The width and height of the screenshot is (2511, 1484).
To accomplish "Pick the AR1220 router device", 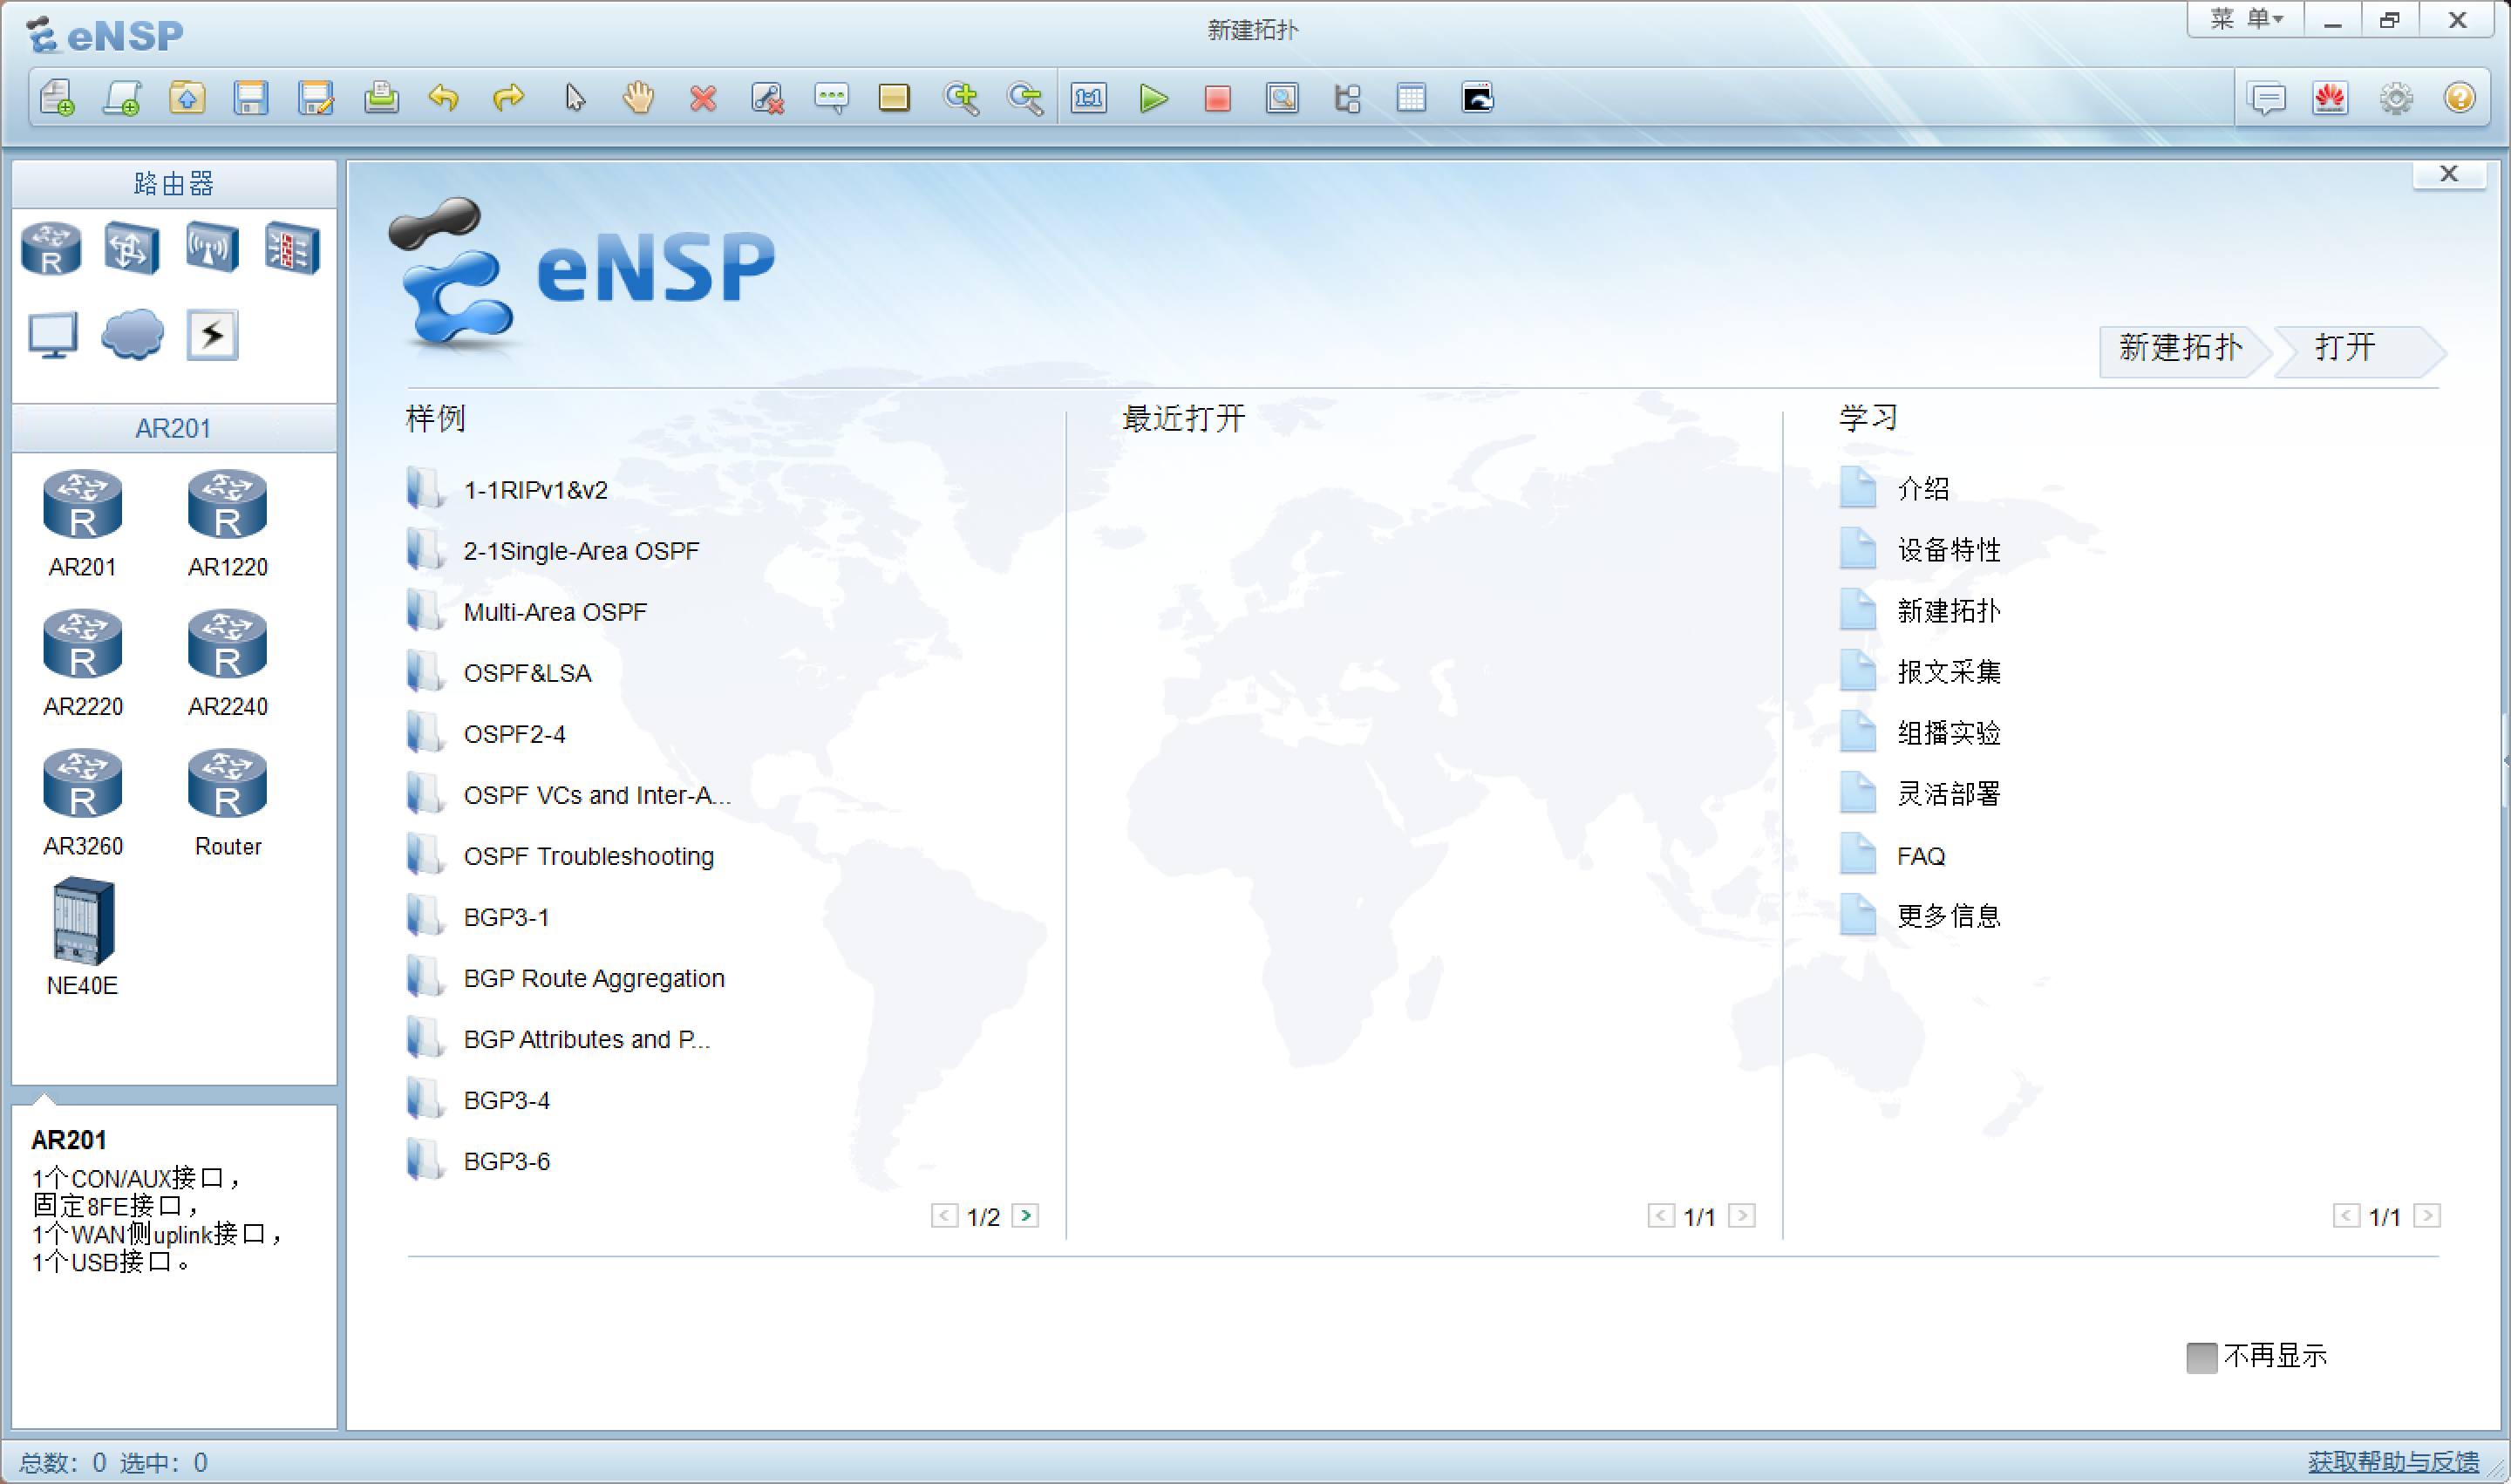I will pos(227,523).
